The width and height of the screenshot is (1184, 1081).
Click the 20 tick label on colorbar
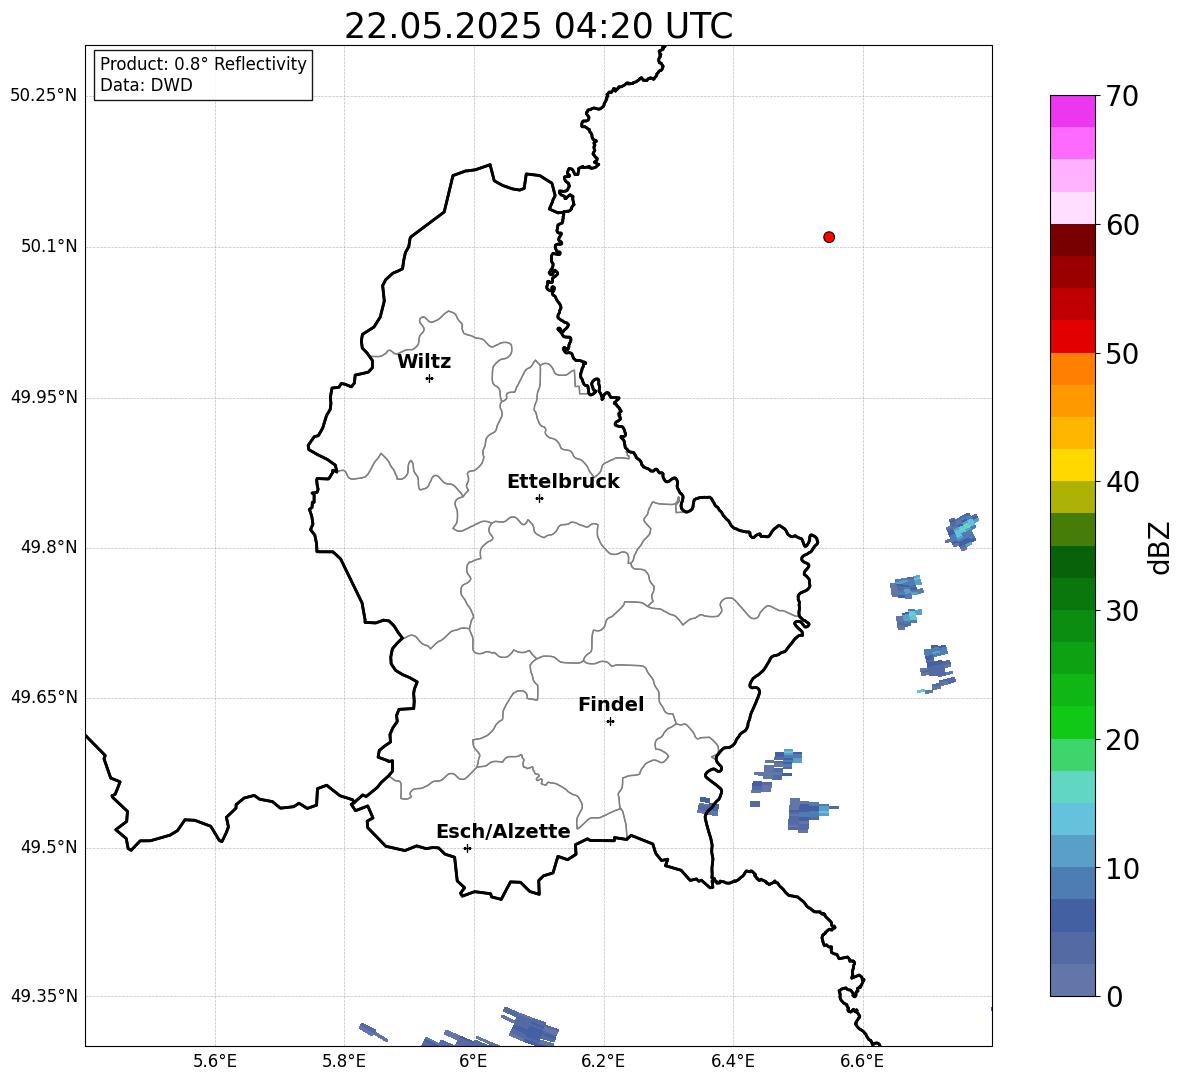click(1122, 740)
